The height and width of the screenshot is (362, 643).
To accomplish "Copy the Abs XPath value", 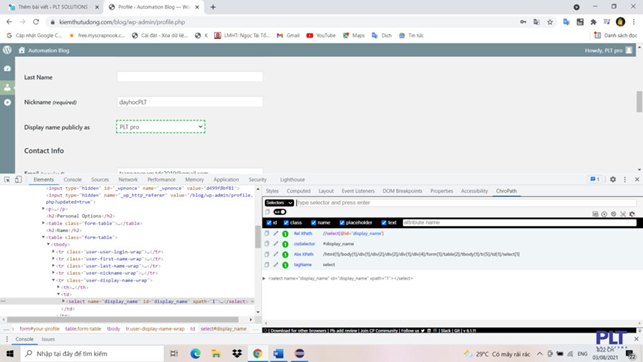I will click(267, 254).
